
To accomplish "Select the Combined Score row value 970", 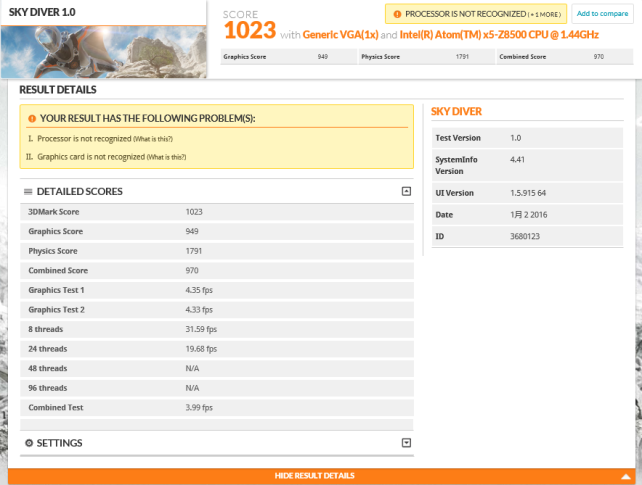I will point(192,271).
